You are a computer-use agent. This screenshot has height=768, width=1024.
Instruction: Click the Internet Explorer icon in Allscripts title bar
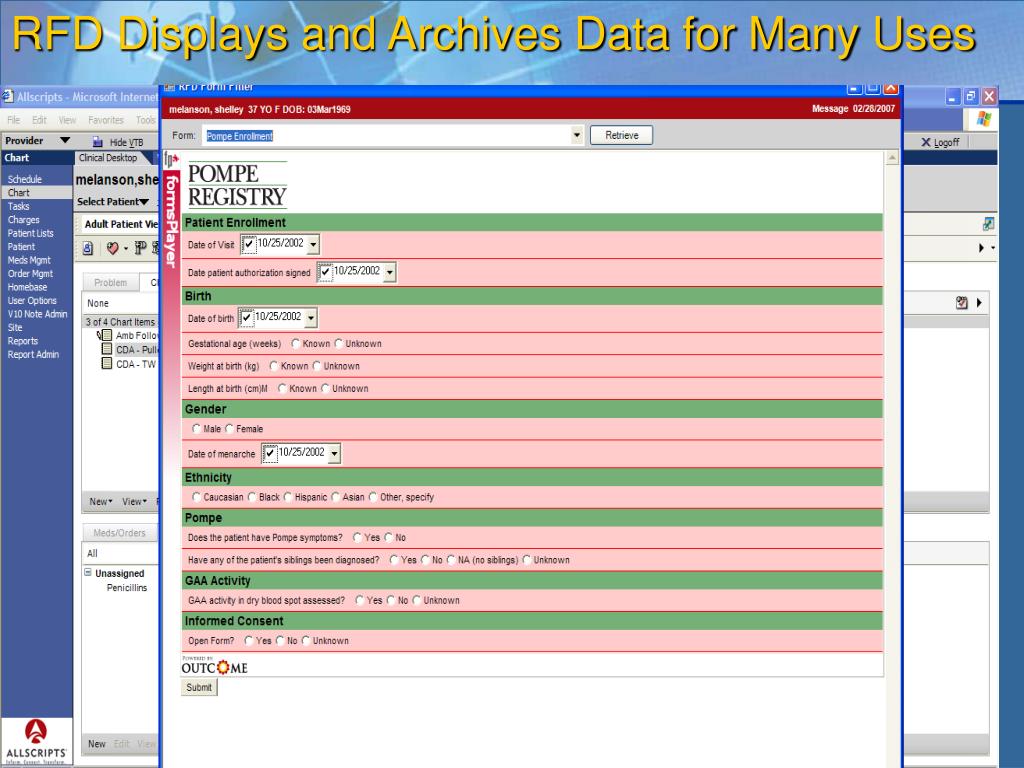point(8,97)
